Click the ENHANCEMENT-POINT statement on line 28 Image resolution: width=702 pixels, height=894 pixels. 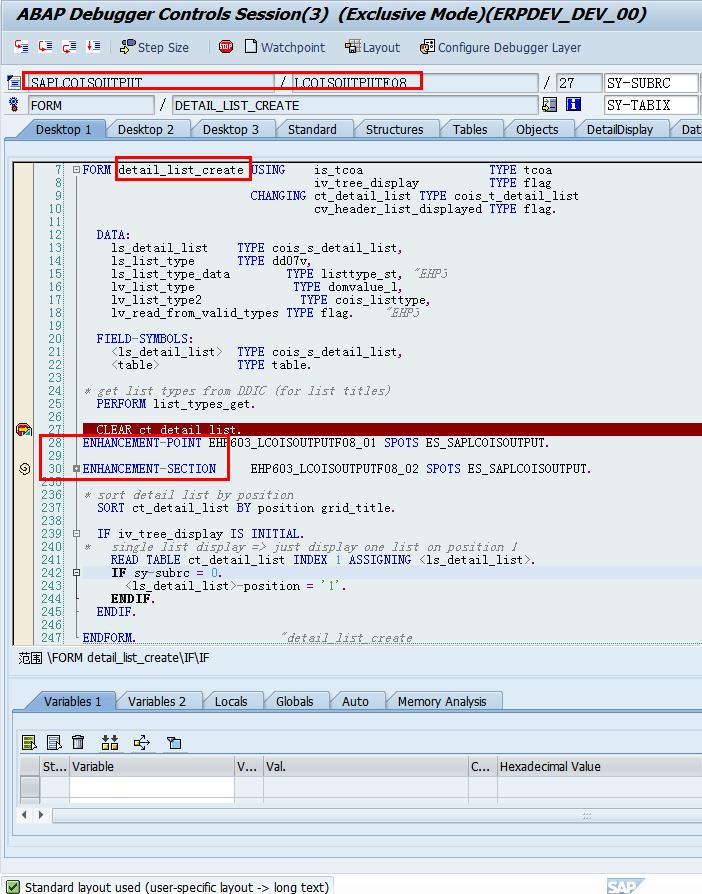316,443
